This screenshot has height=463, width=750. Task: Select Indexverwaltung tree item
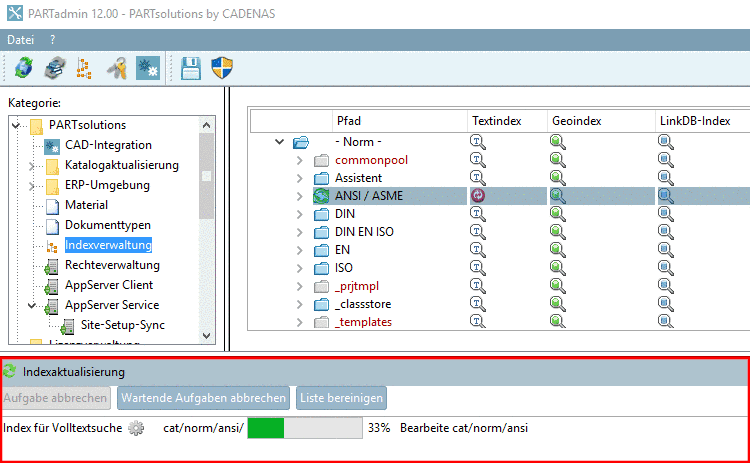click(x=108, y=245)
